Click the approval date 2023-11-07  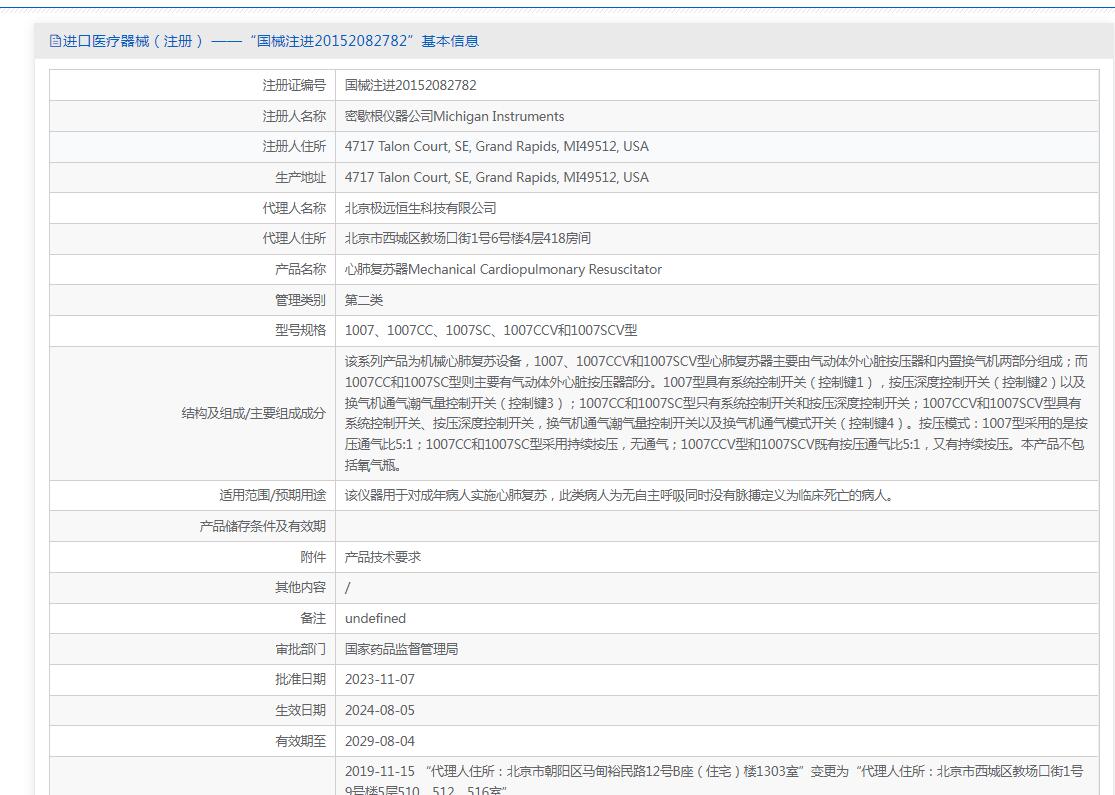coord(379,679)
